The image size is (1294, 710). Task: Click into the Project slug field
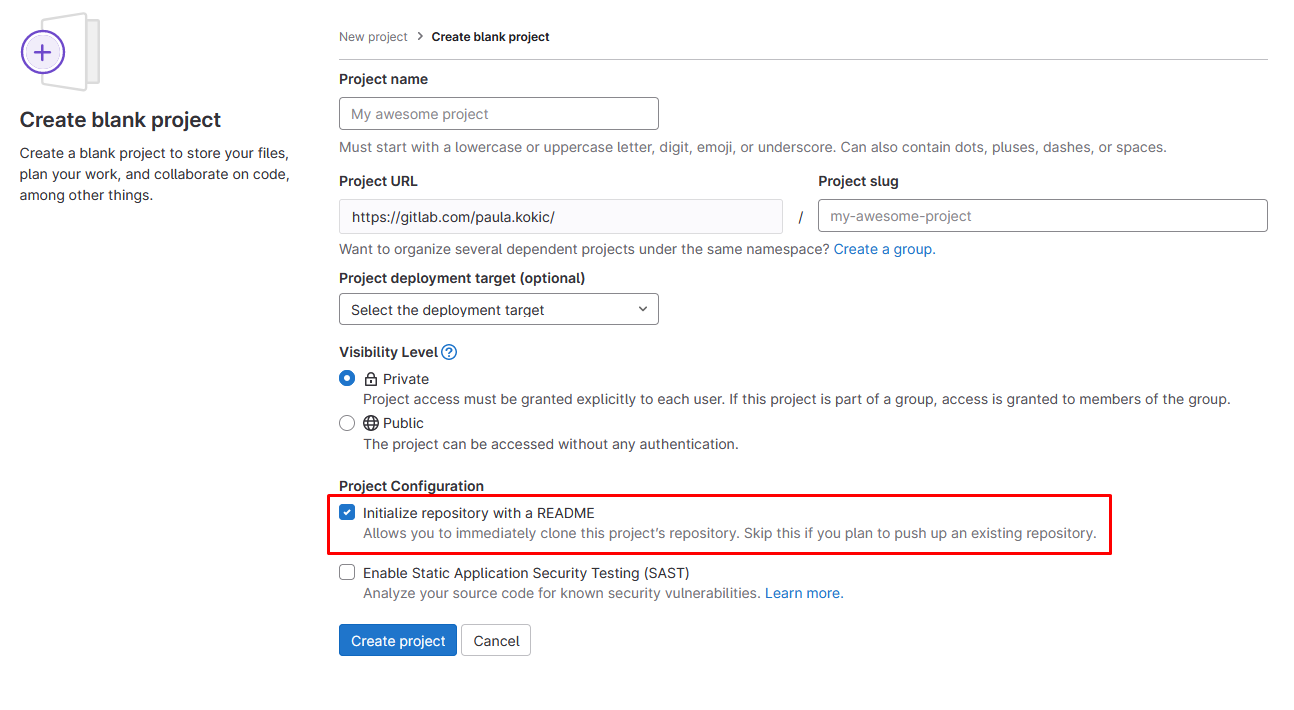pyautogui.click(x=1042, y=216)
